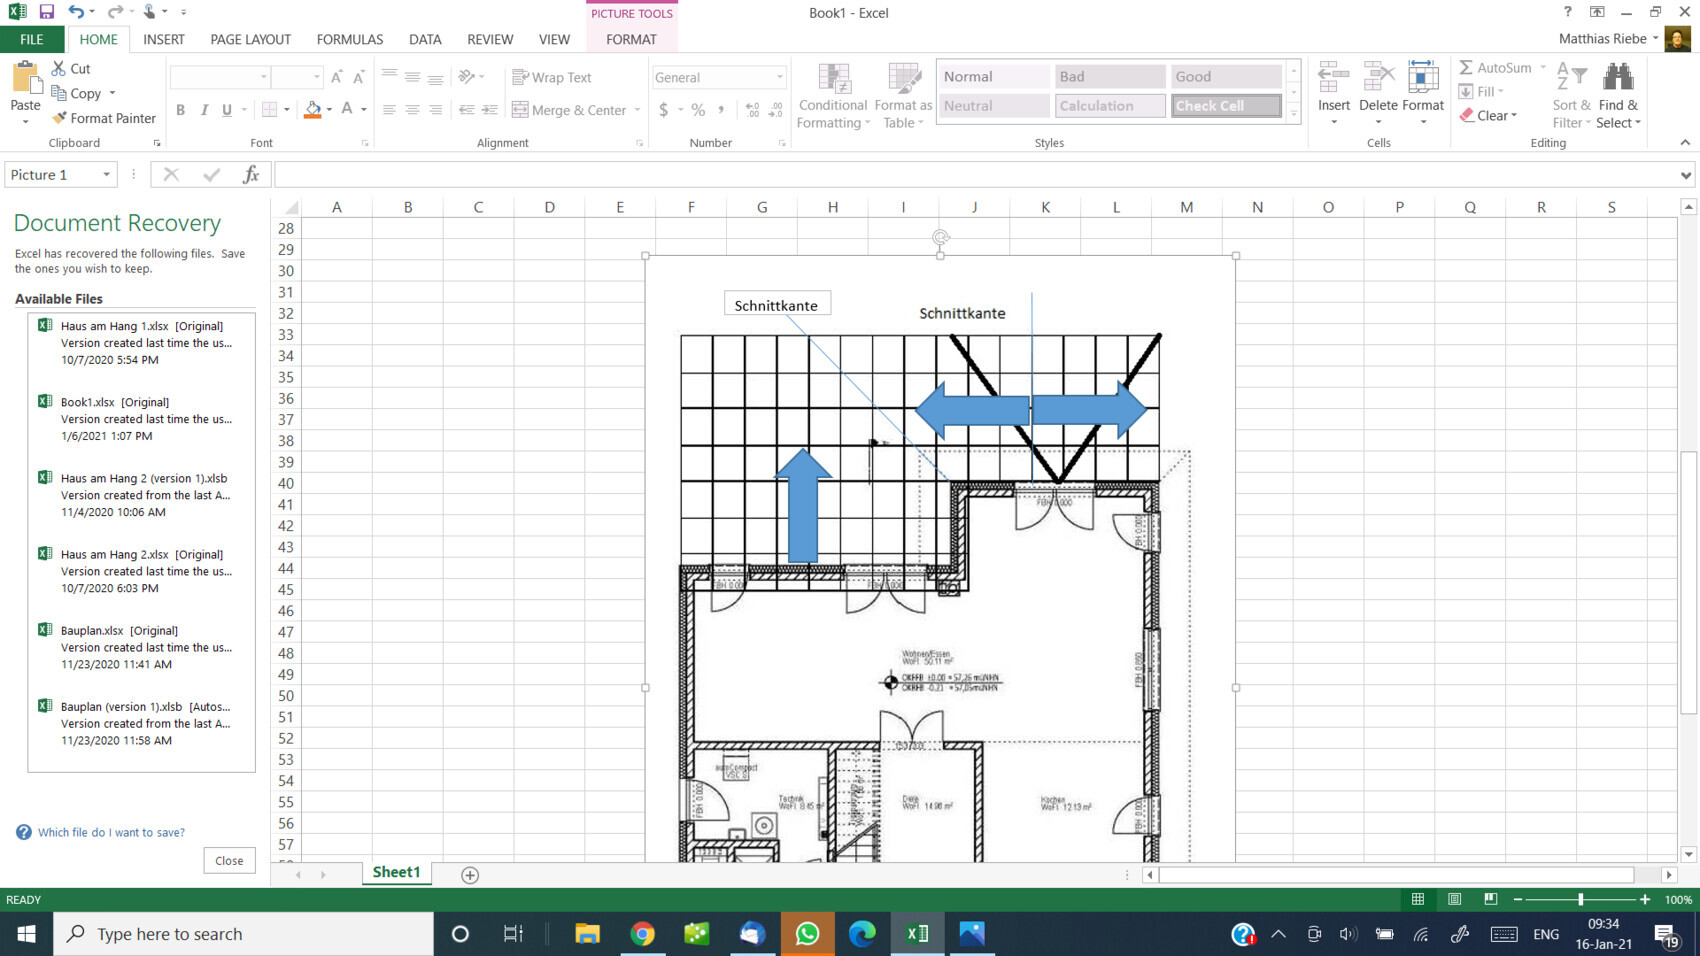Viewport: 1700px width, 956px height.
Task: Switch to Page Layout view
Action: coord(1454,899)
